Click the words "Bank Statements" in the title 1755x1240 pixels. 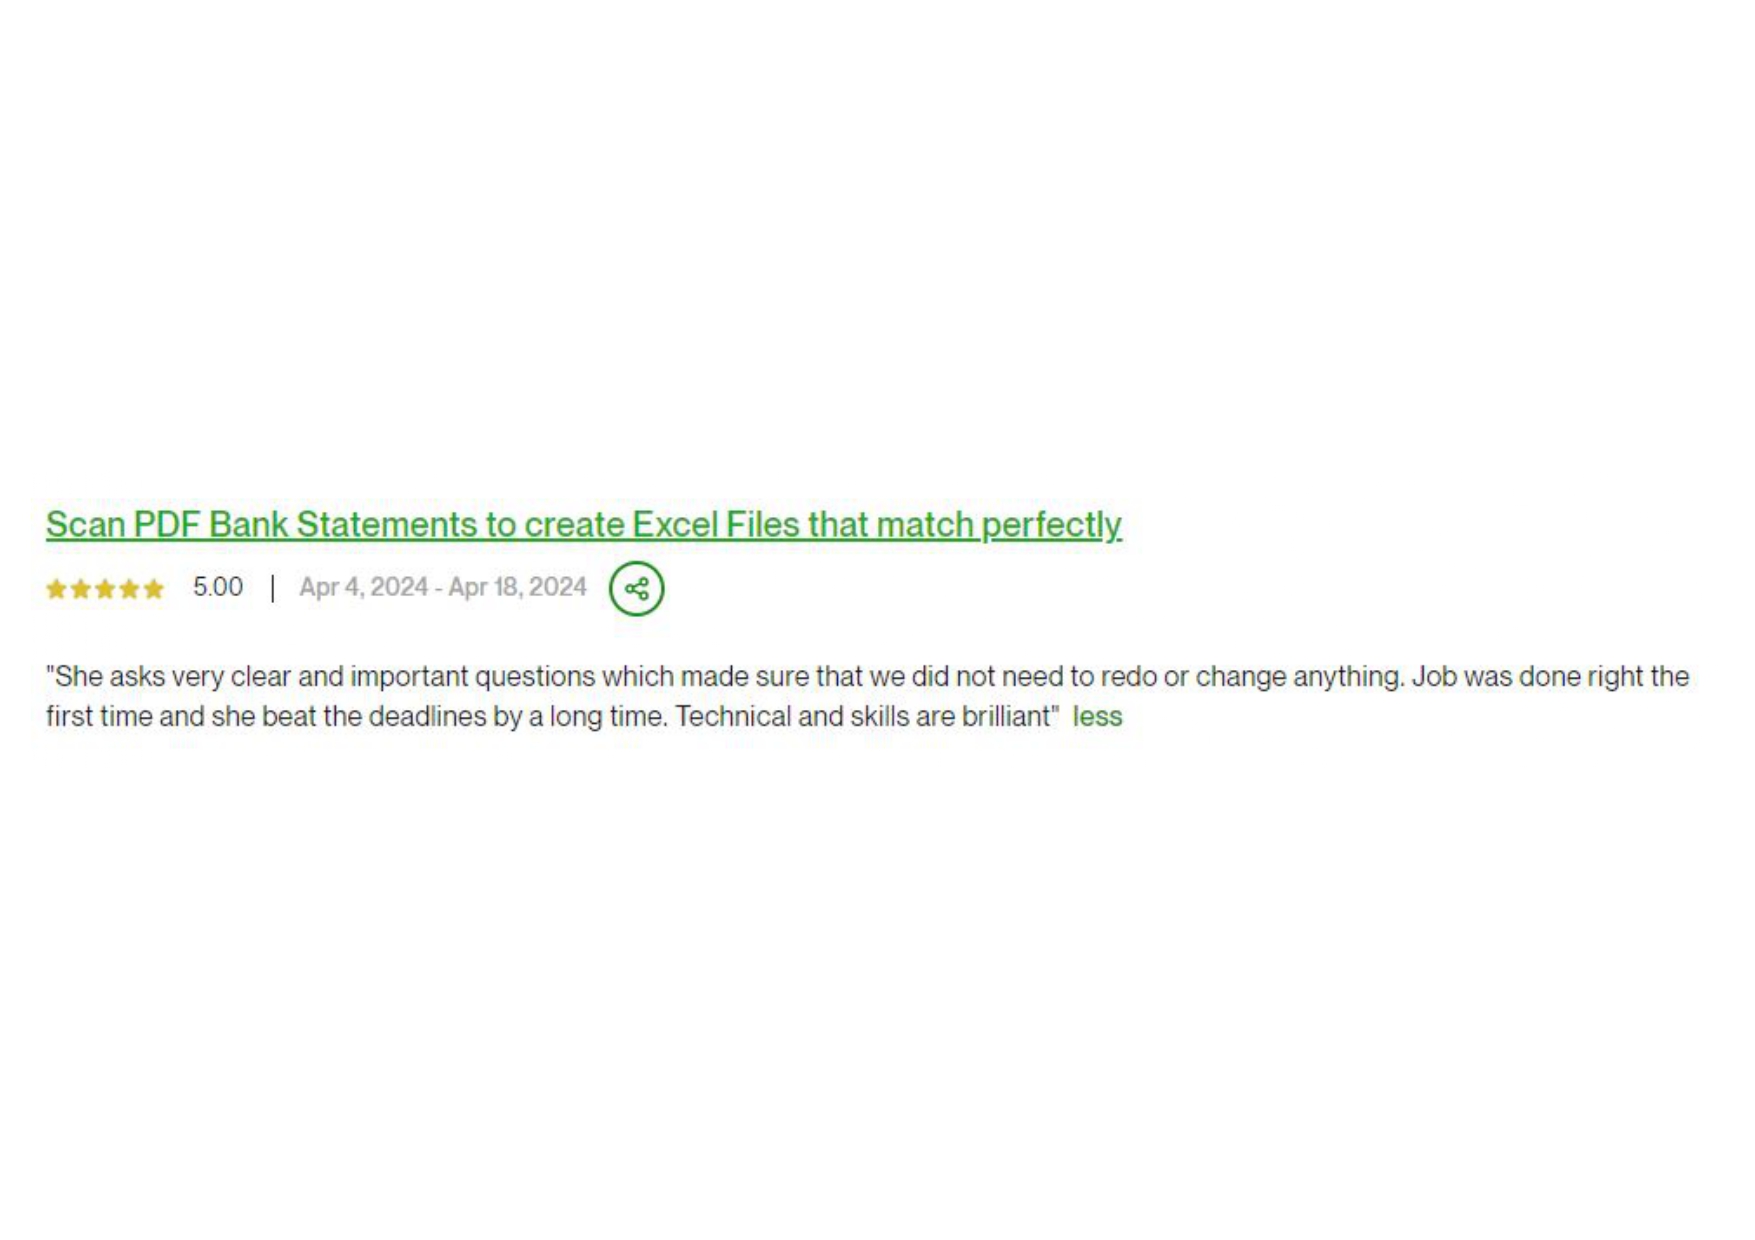point(343,525)
